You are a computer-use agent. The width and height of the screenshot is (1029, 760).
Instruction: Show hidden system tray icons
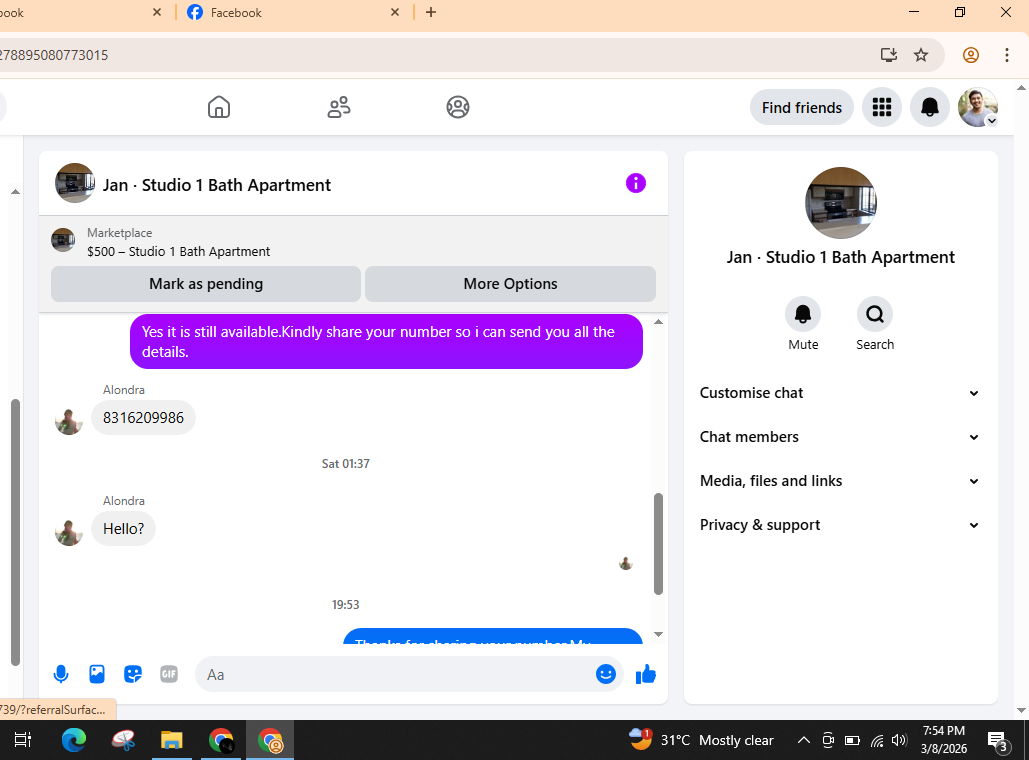[803, 740]
